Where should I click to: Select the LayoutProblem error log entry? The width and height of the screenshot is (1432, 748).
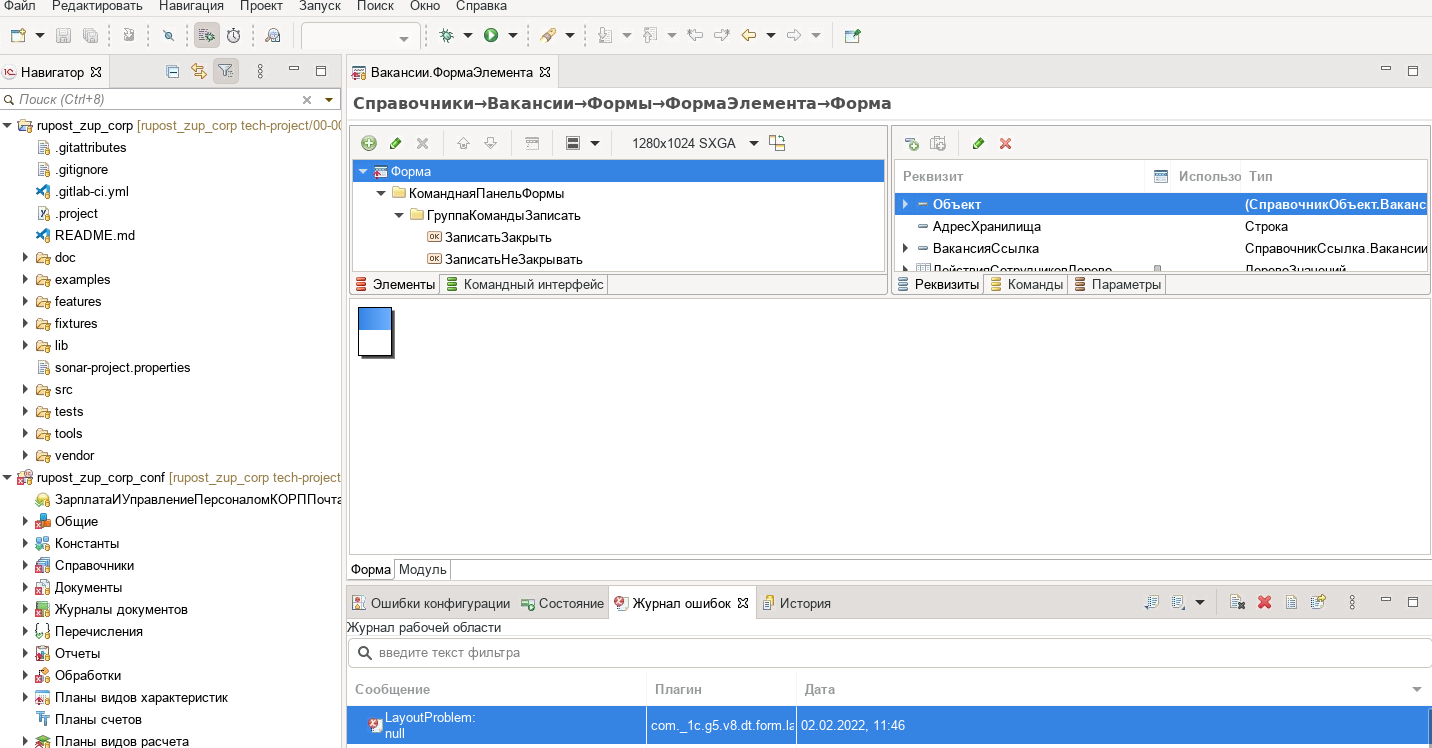tap(887, 725)
